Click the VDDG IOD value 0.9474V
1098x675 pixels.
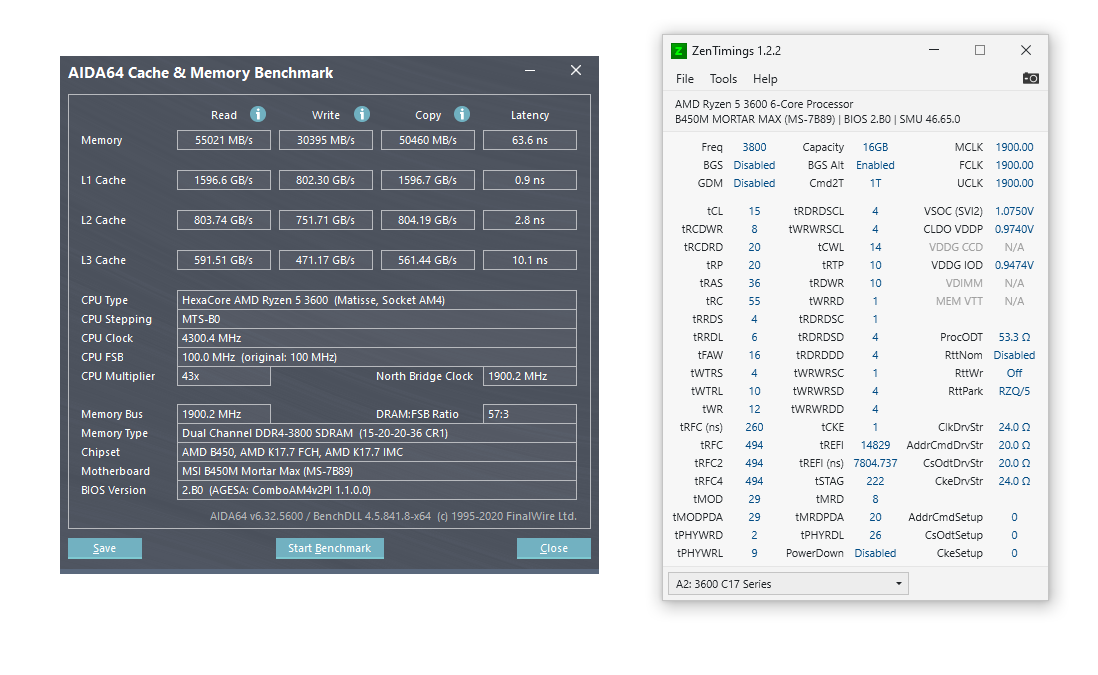pyautogui.click(x=1014, y=265)
